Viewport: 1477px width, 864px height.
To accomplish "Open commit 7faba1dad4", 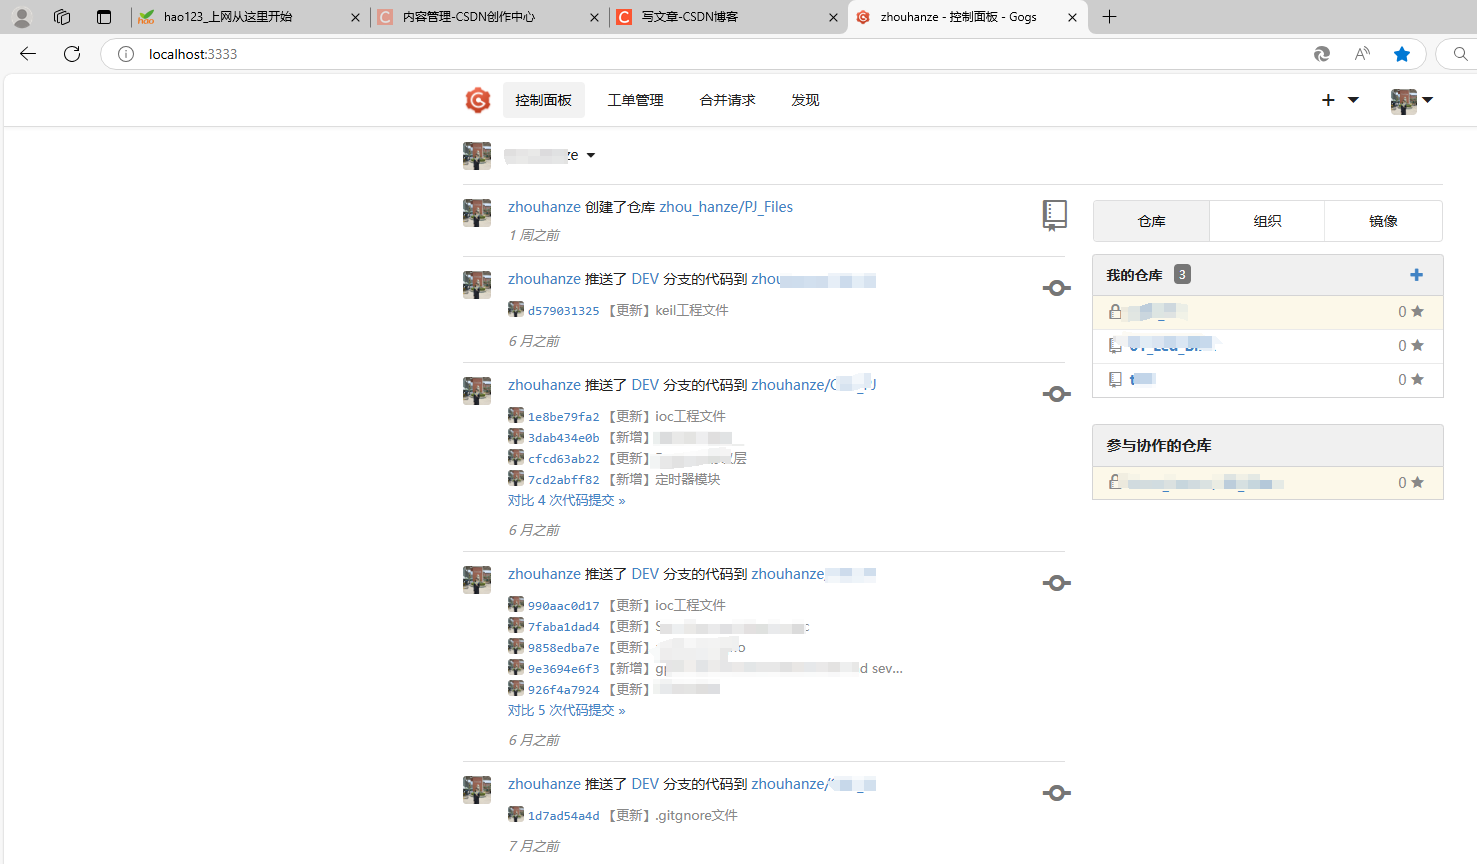I will point(564,627).
